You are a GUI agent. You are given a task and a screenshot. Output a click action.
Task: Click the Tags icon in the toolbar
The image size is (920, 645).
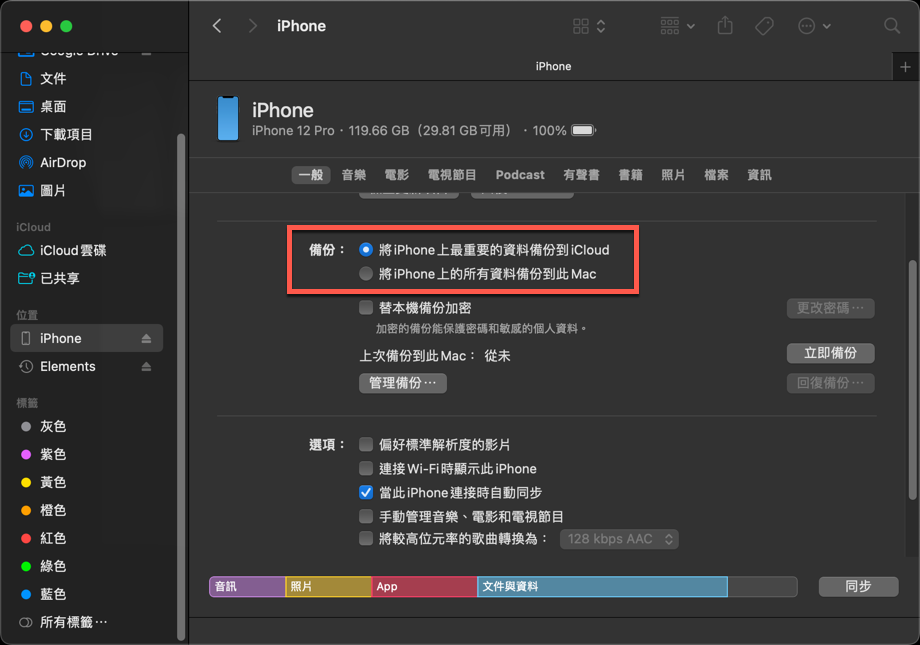point(764,26)
